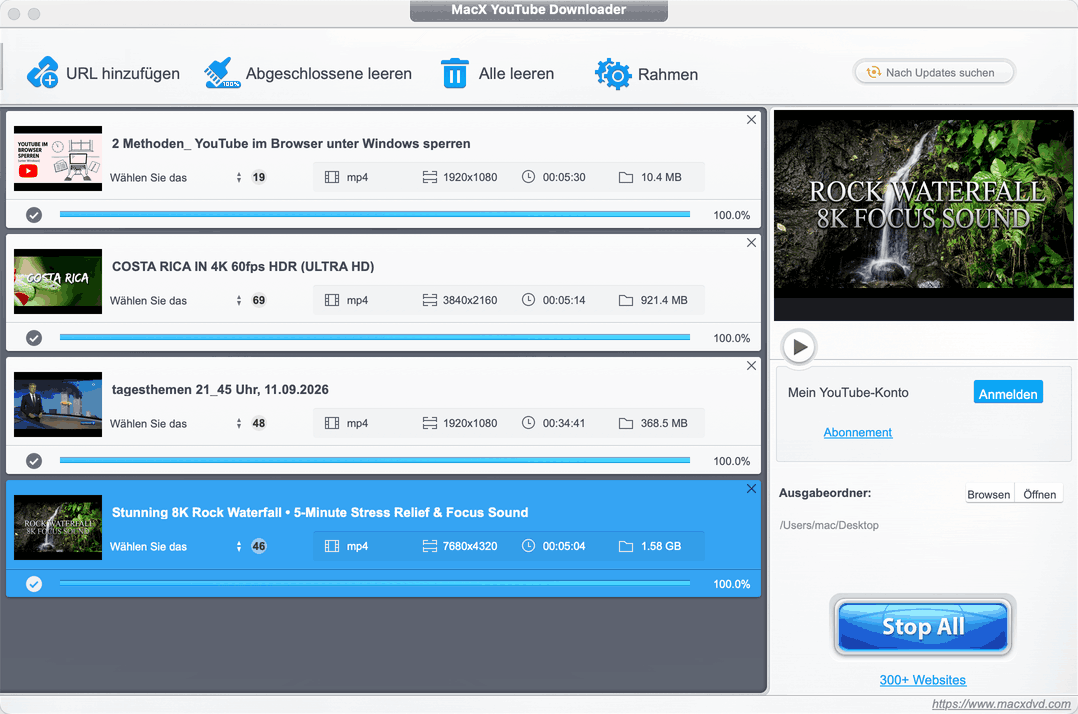Open the https://www.macxdvd.com link
Viewport: 1078px width, 714px height.
coord(1001,704)
